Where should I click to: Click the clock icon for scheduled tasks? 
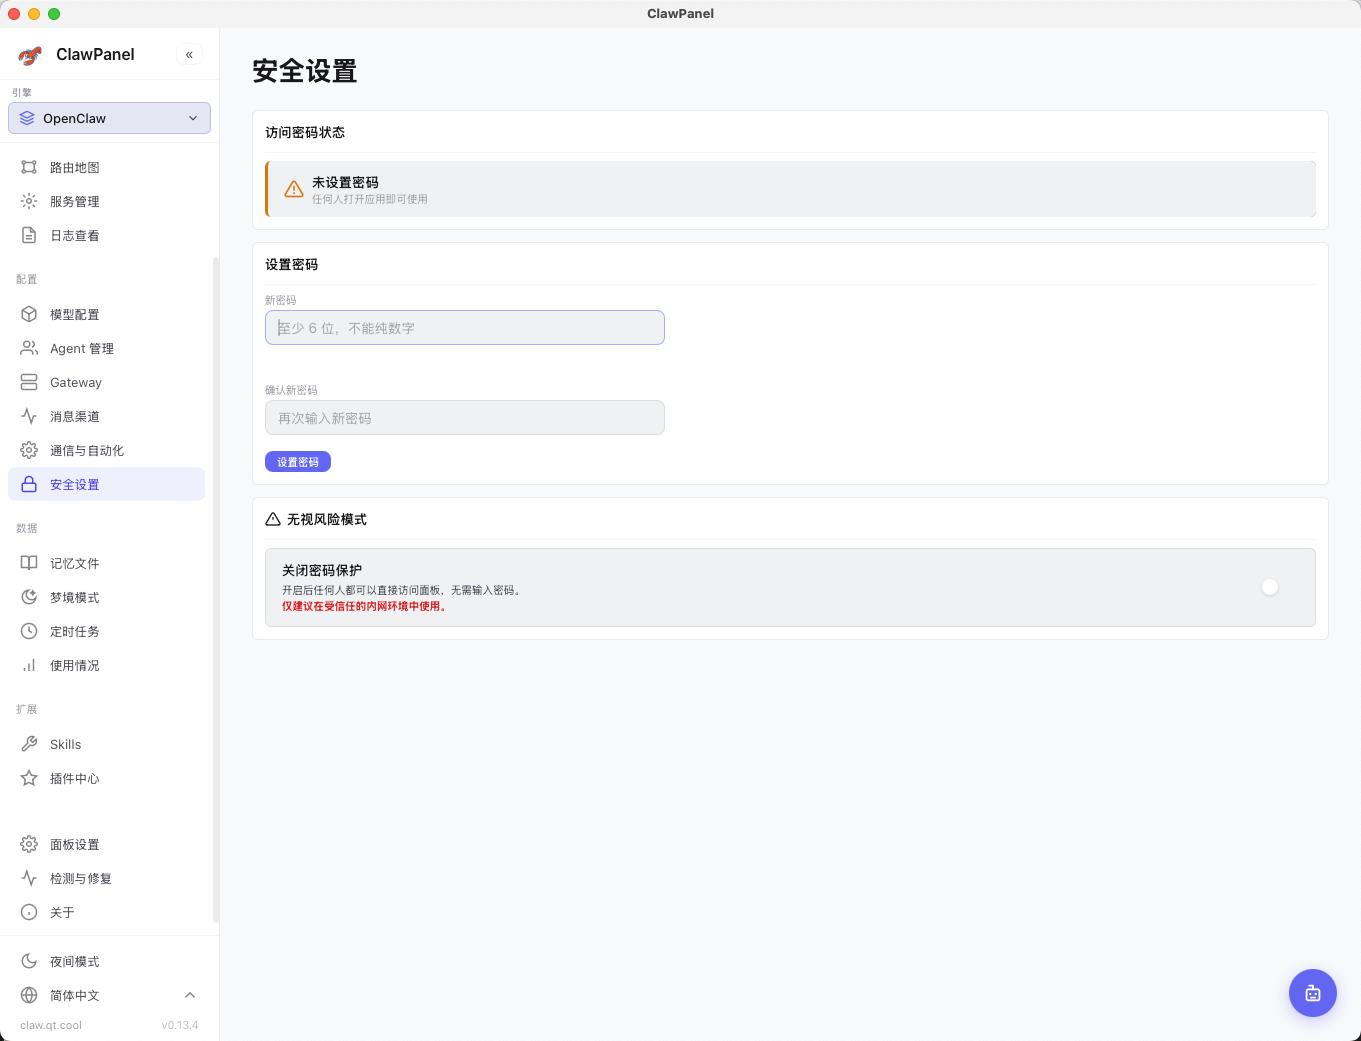(29, 631)
